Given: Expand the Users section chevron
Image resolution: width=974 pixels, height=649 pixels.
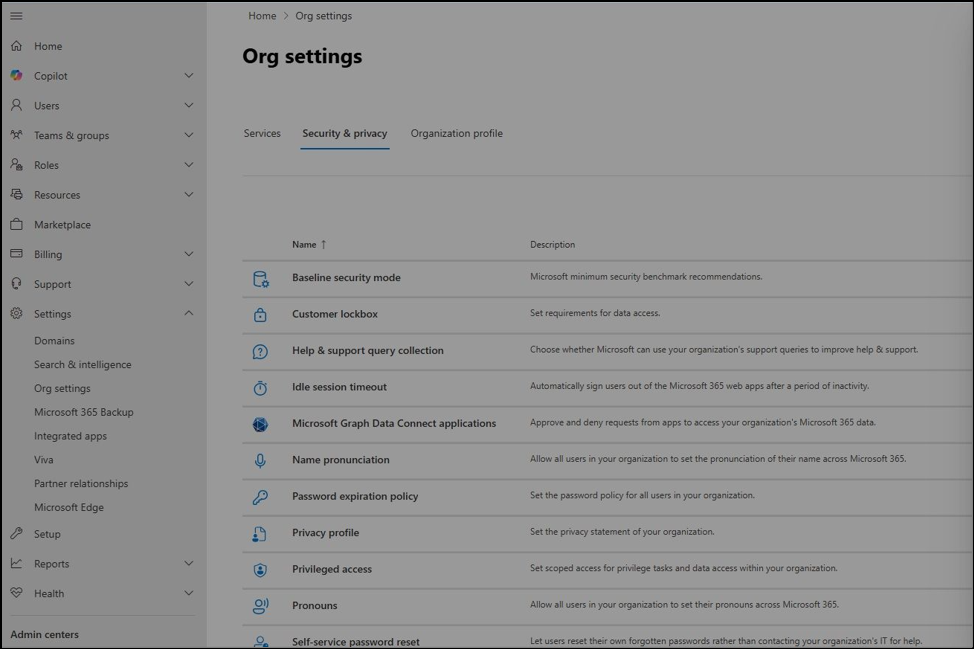Looking at the screenshot, I should click(x=189, y=106).
